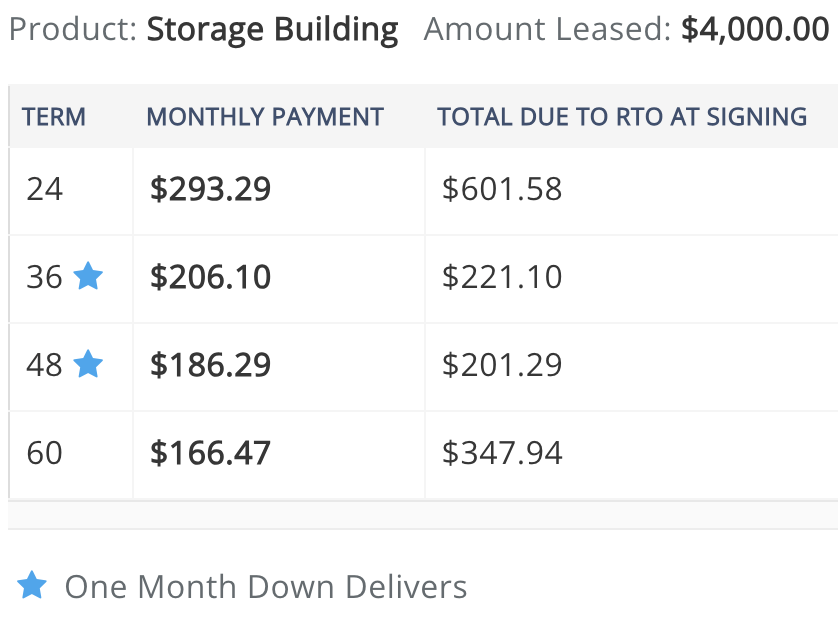Select TOTAL DUE TO RTO AT SIGNING header
Image resolution: width=838 pixels, height=618 pixels.
tap(622, 117)
